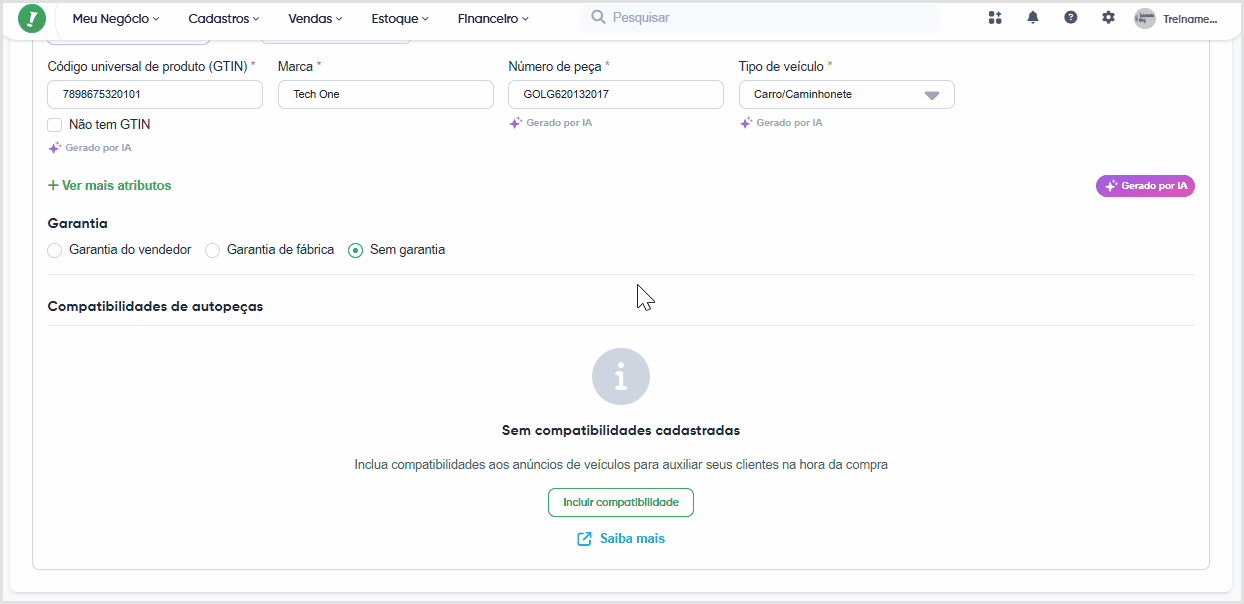The width and height of the screenshot is (1244, 604).
Task: Open the Tipo de veículo dropdown
Action: click(847, 95)
